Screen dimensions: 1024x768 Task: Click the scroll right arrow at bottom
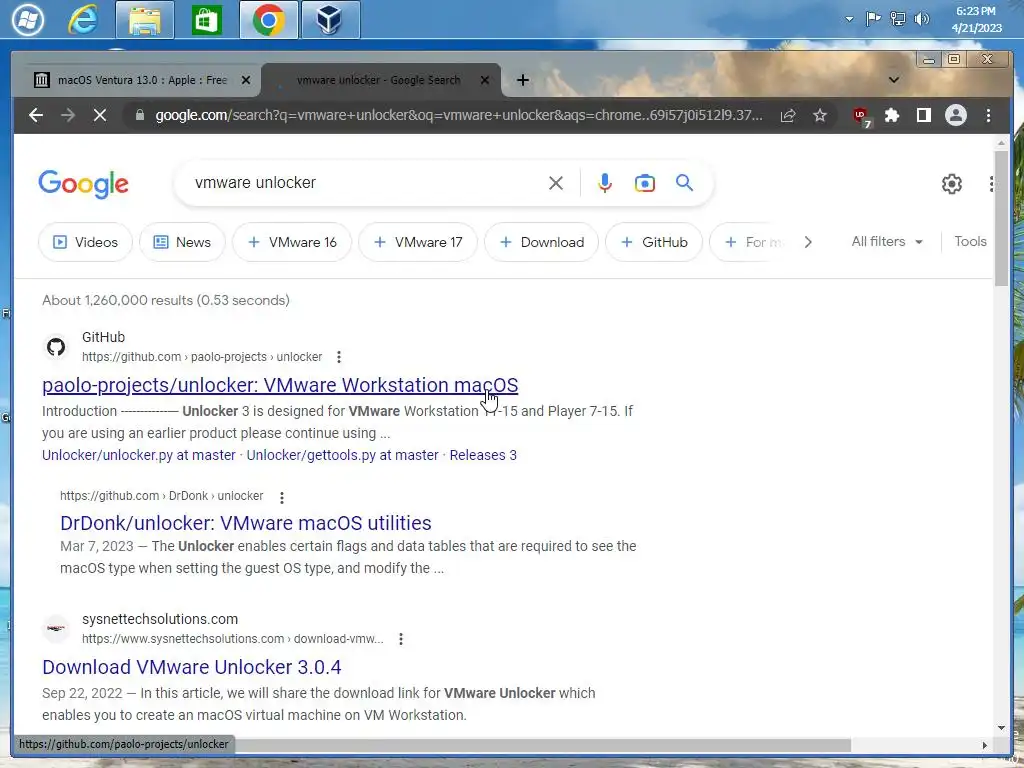pos(985,745)
